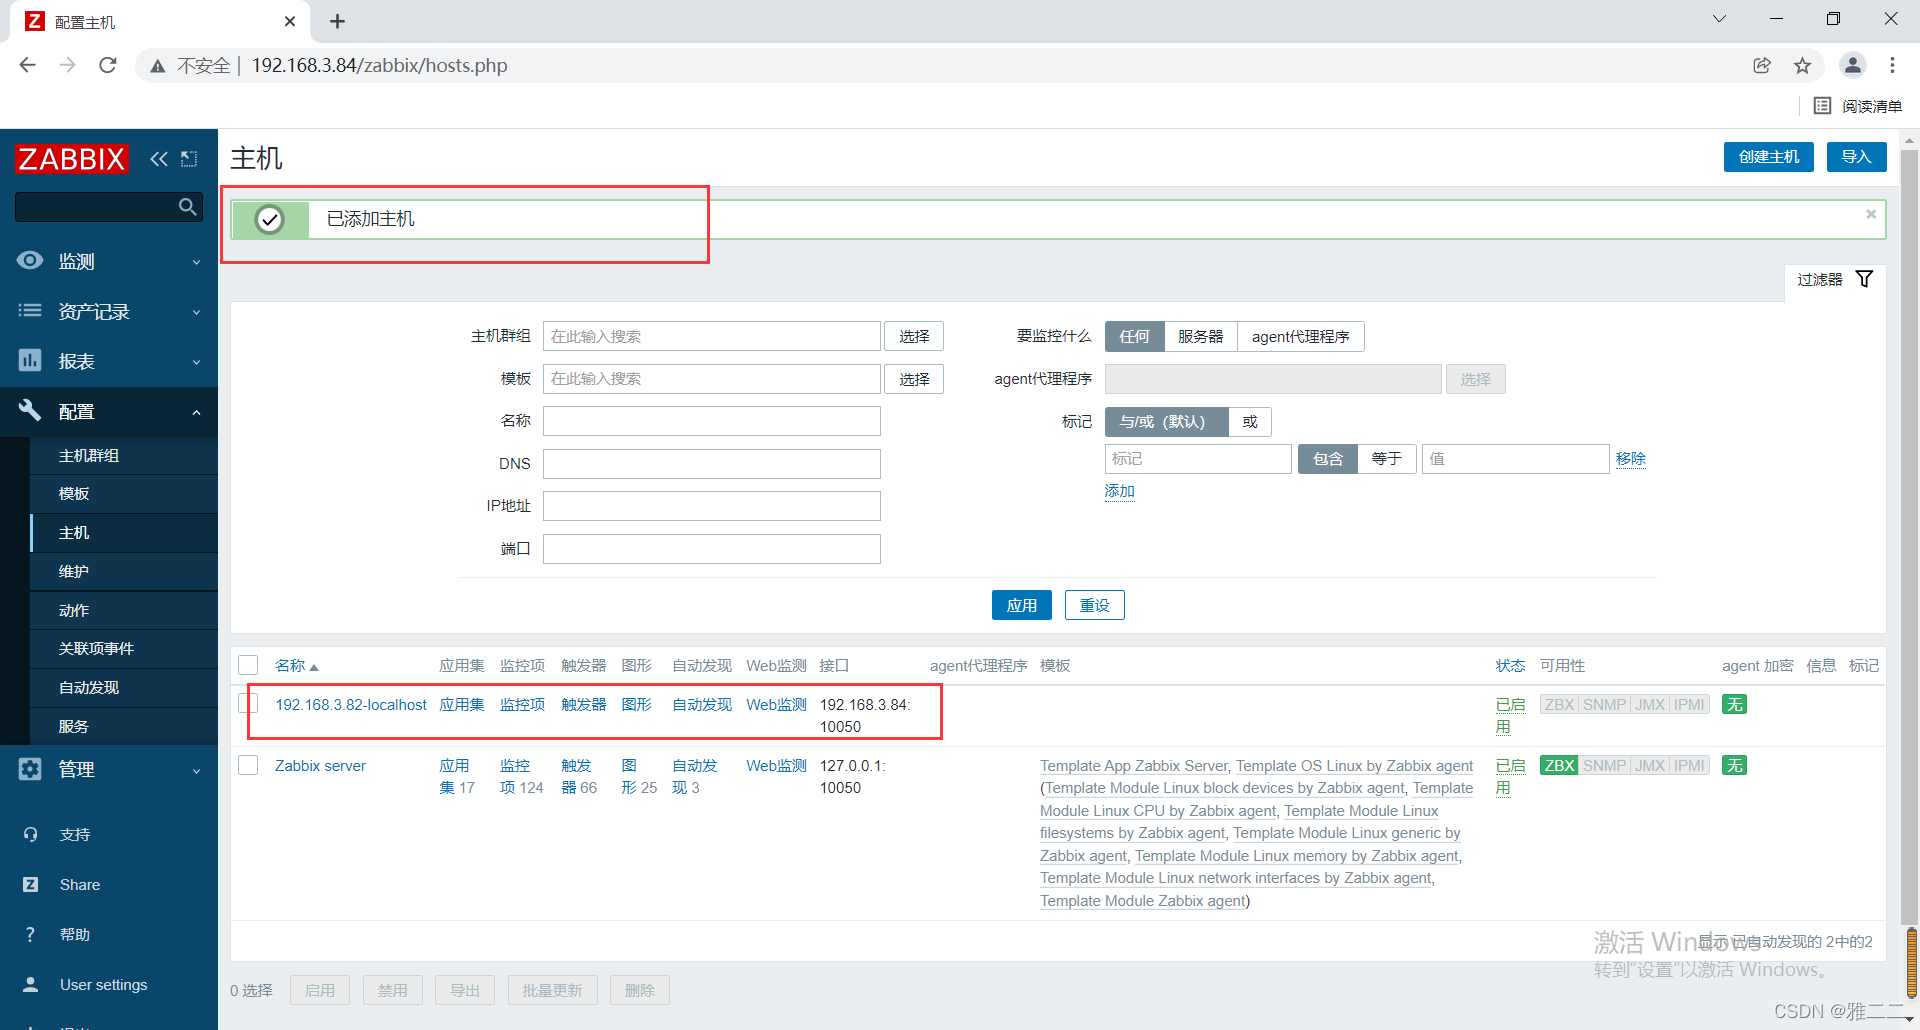Open 维护 in sidebar
Viewport: 1920px width, 1030px height.
tap(124, 571)
